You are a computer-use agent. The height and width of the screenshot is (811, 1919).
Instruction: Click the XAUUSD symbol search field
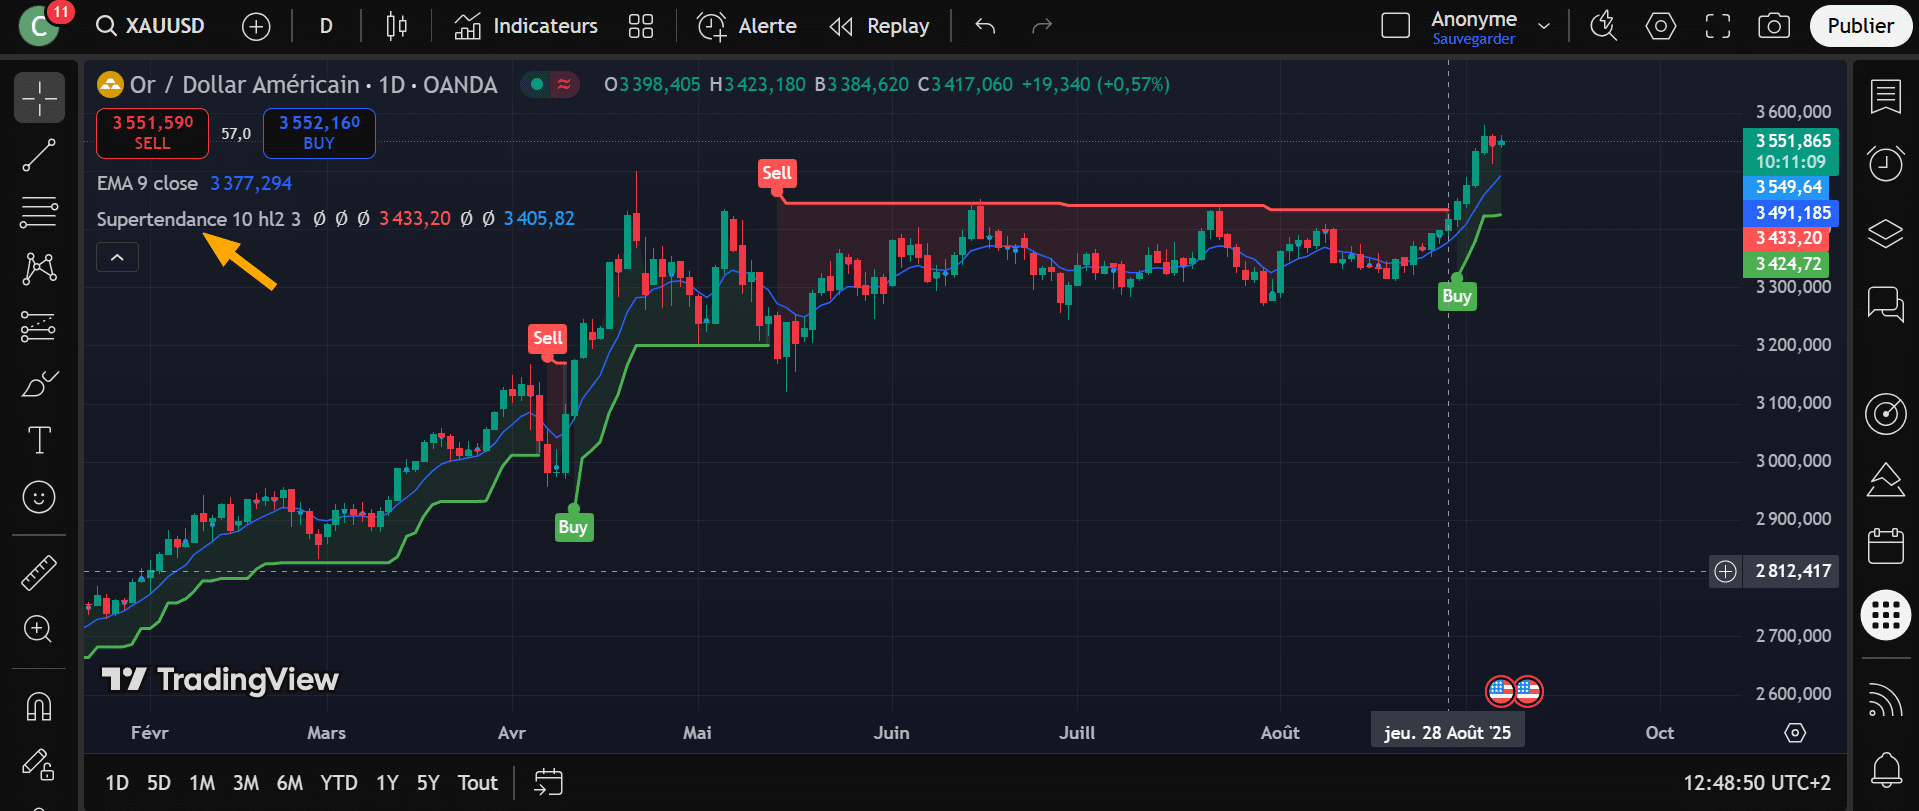coord(152,26)
